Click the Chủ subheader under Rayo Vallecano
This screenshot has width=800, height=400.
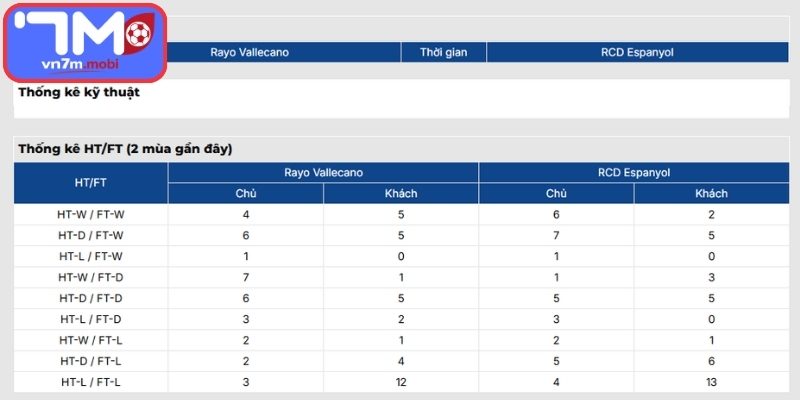coord(246,193)
